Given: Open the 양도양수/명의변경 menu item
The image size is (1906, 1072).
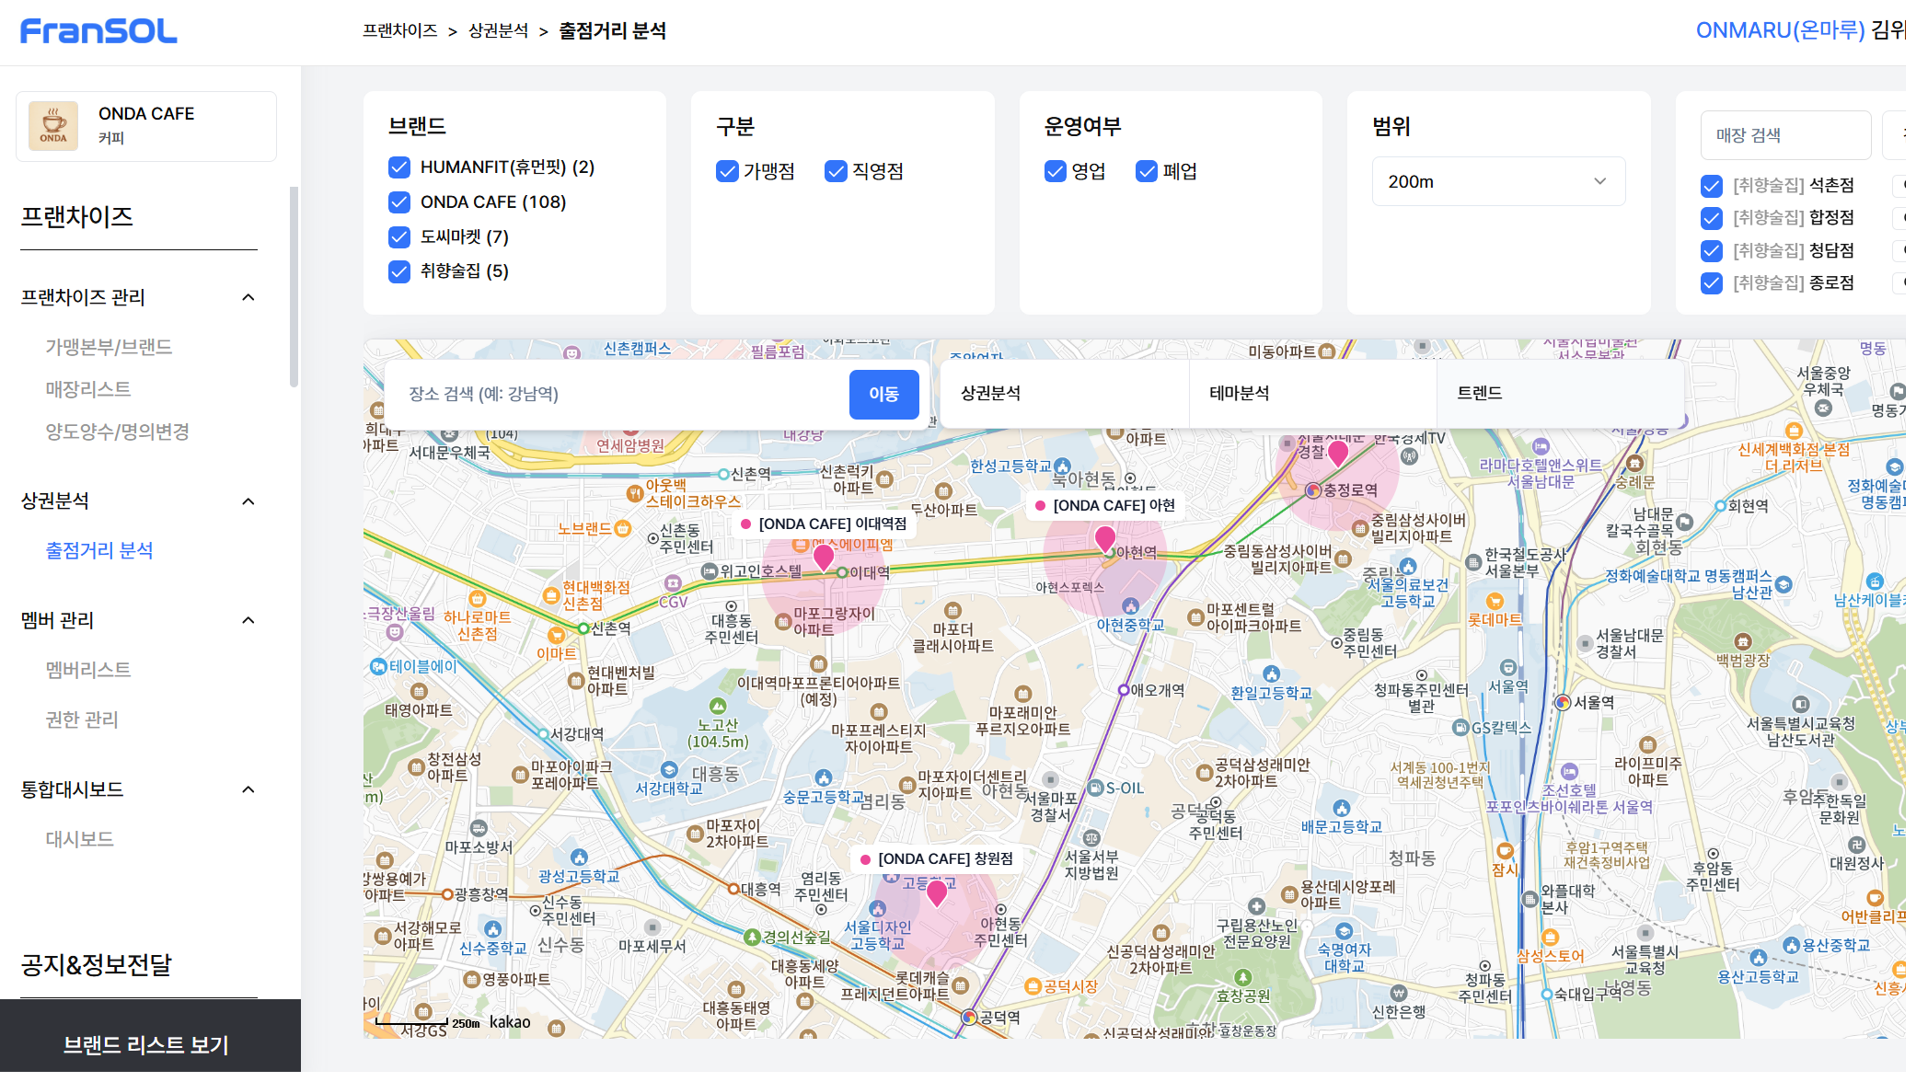Looking at the screenshot, I should pos(117,432).
